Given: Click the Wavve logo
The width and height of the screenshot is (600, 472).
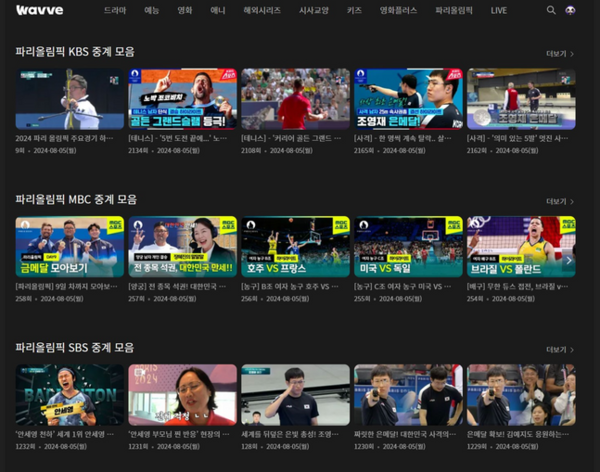Looking at the screenshot, I should pos(40,10).
